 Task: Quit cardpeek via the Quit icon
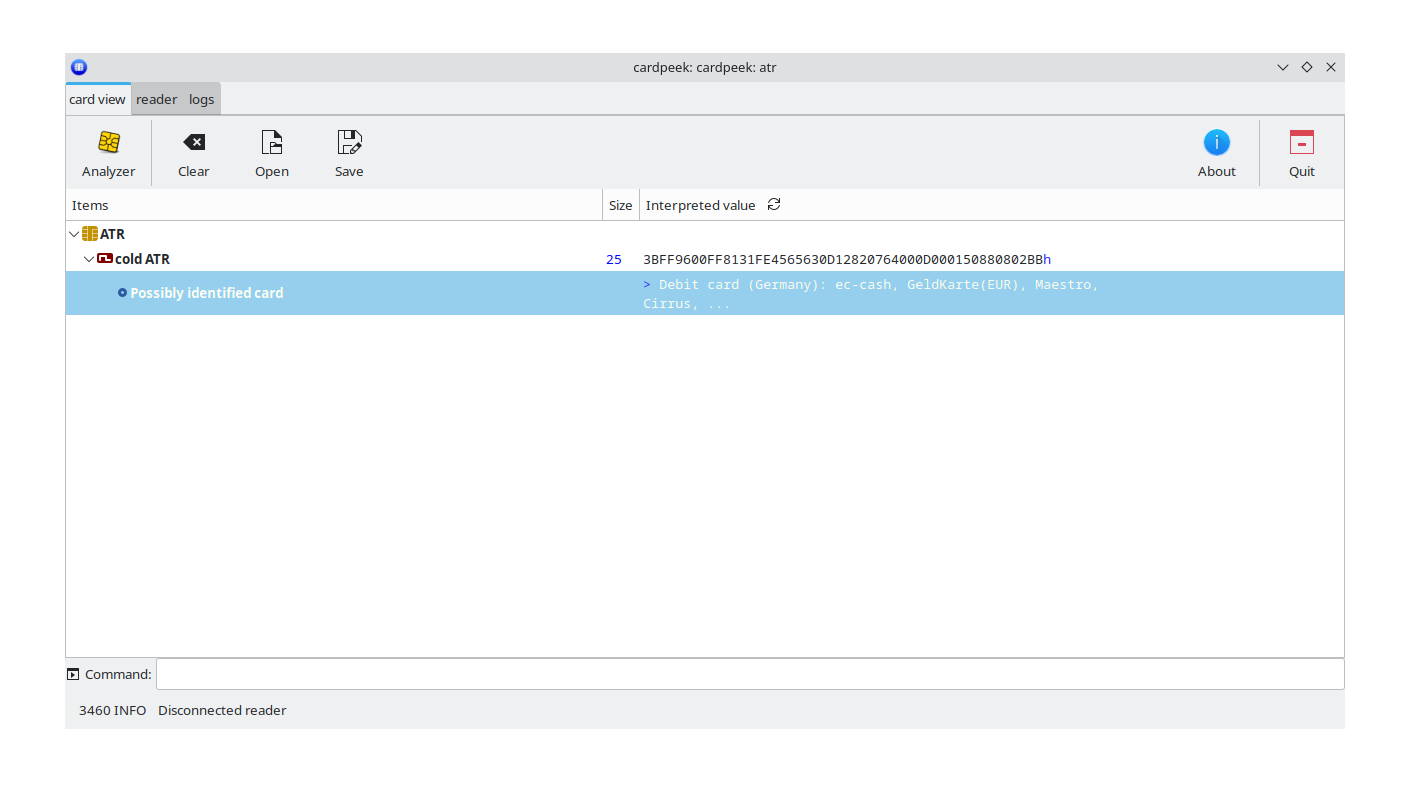point(1301,143)
